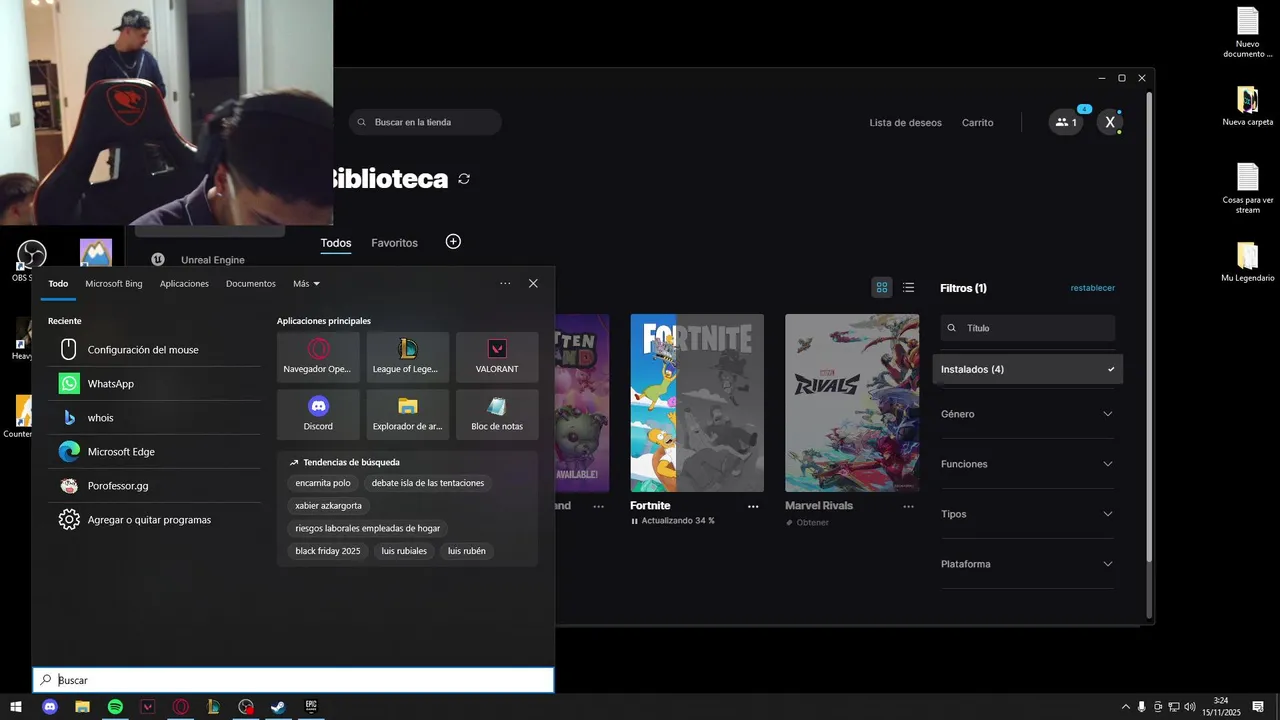Show hidden system tray icons

pyautogui.click(x=1126, y=707)
